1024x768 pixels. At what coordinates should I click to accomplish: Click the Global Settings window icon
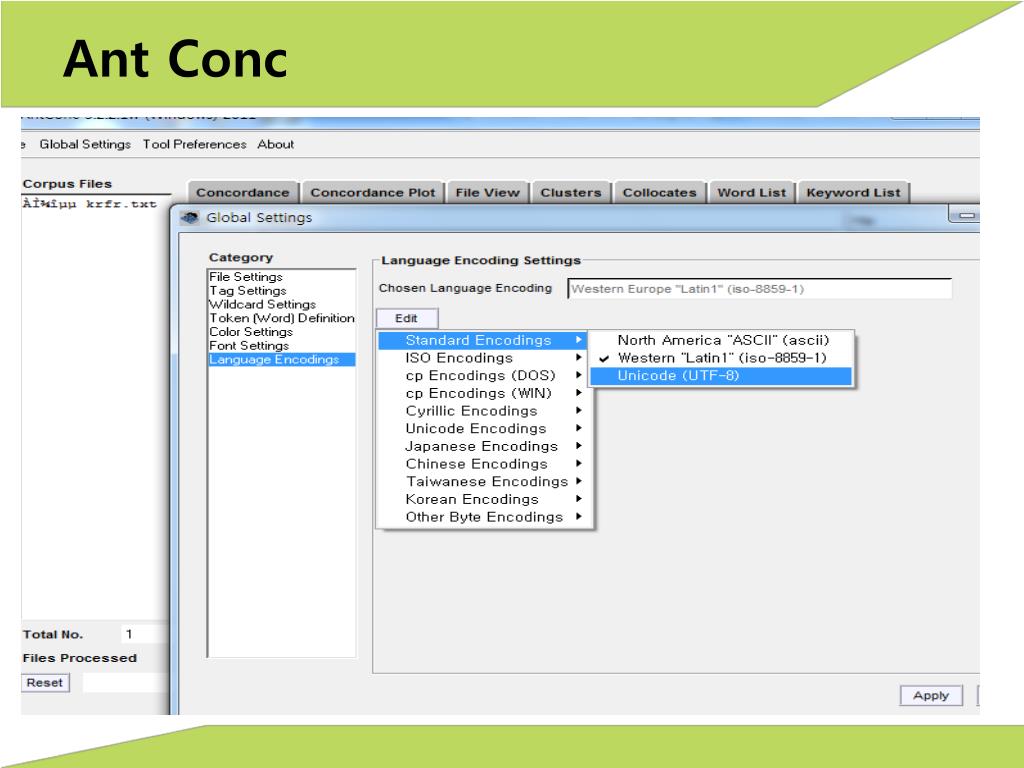[x=190, y=217]
